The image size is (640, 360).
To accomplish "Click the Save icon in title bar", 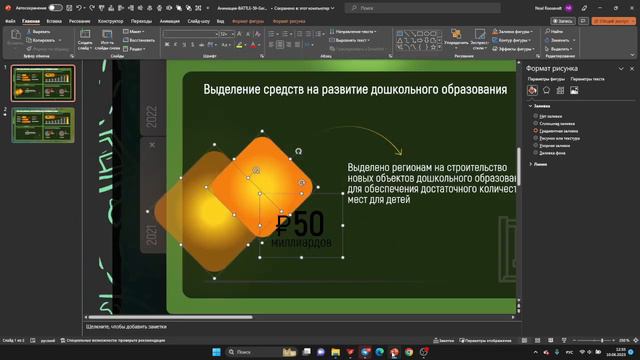I will [x=69, y=8].
